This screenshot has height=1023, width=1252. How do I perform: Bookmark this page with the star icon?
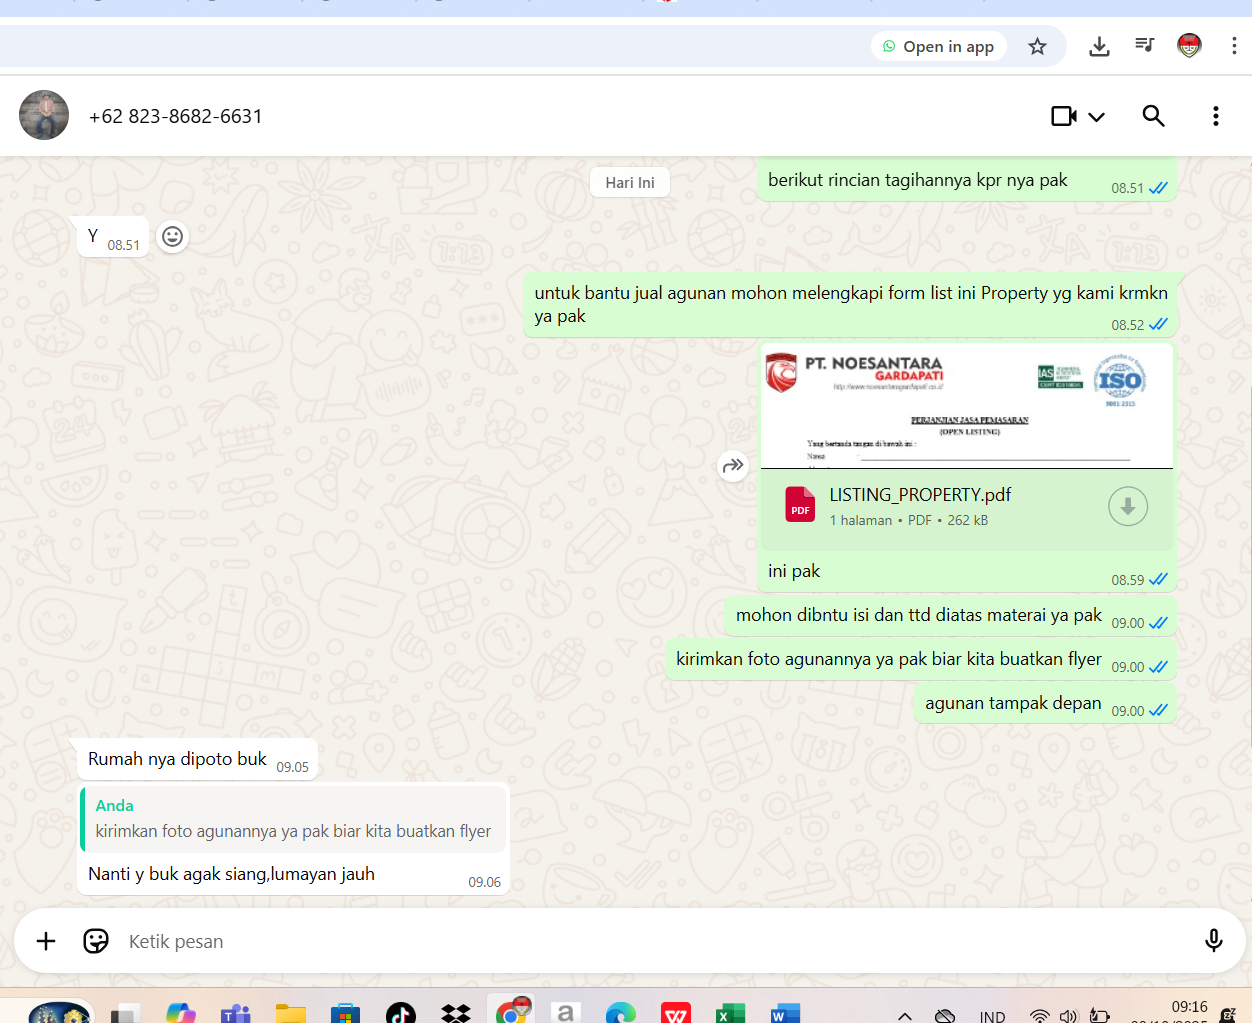click(x=1037, y=46)
